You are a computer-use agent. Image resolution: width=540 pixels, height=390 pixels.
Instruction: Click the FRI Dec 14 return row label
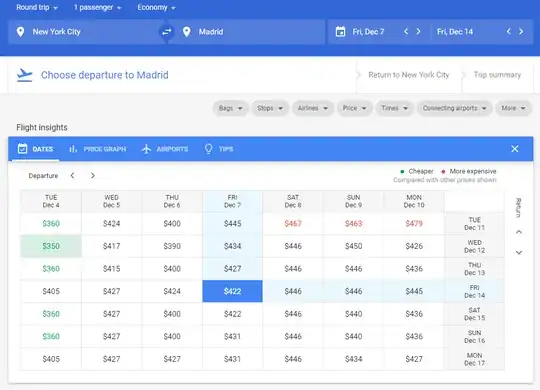(475, 291)
